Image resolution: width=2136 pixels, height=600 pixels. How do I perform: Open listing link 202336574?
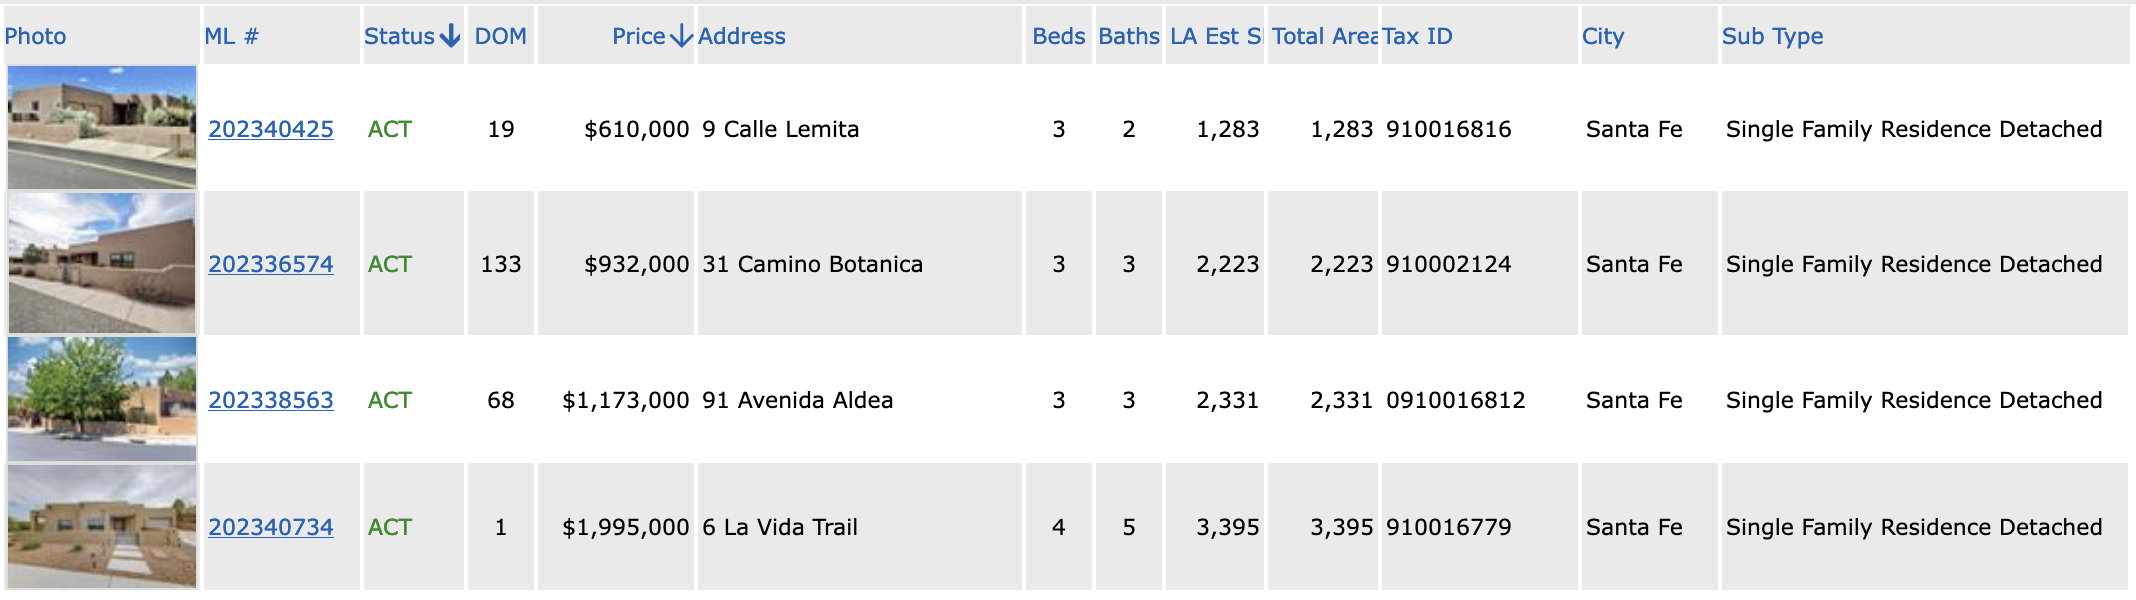(x=271, y=264)
